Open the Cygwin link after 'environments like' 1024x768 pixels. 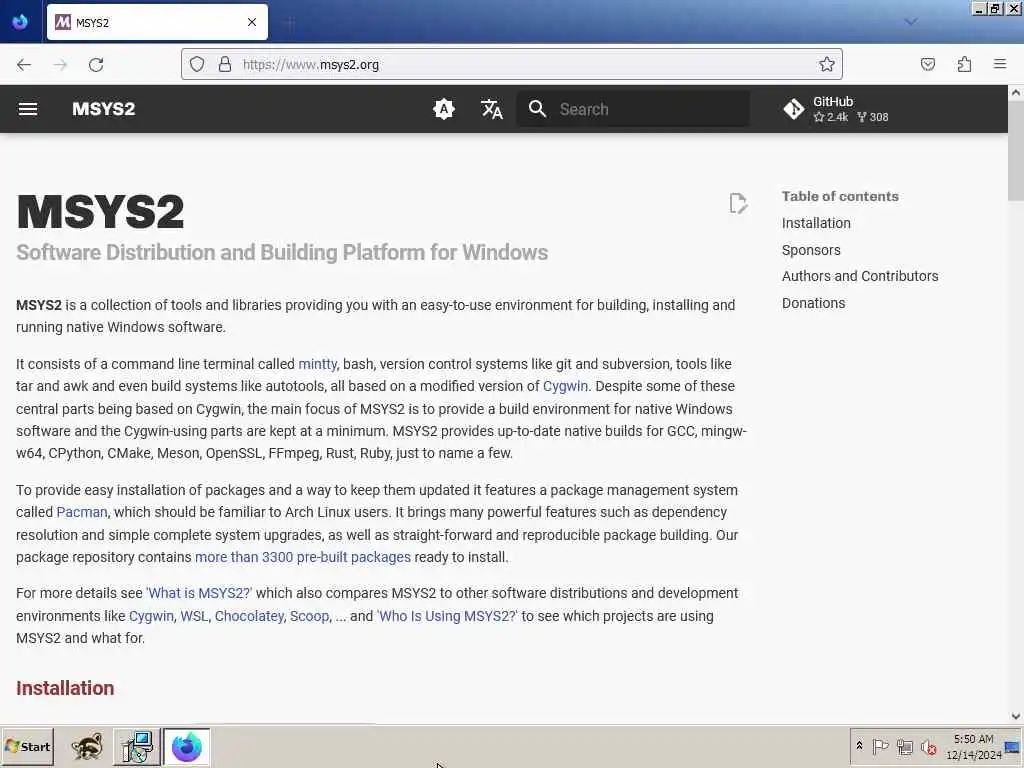[x=152, y=616]
